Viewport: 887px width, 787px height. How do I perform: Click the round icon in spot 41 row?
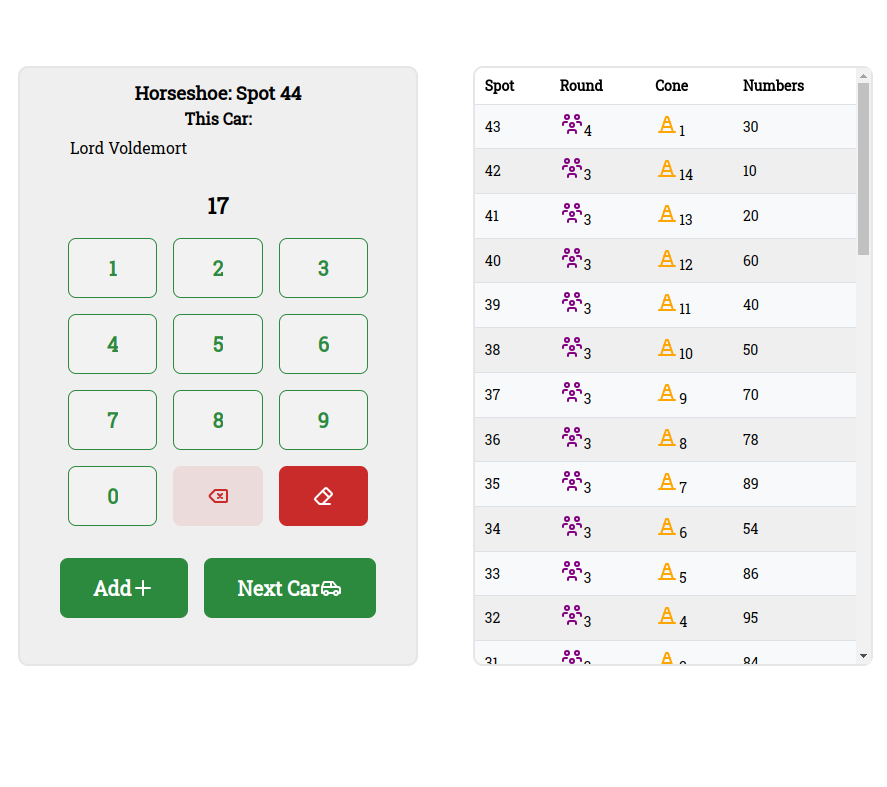click(571, 213)
